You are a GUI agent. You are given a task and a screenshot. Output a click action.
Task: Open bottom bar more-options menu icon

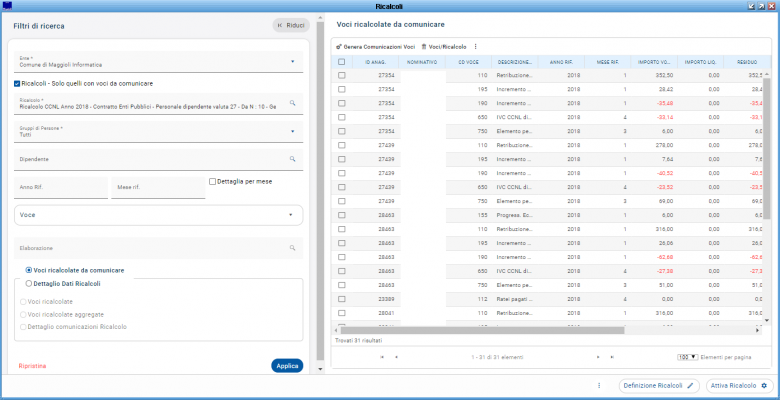coord(599,386)
